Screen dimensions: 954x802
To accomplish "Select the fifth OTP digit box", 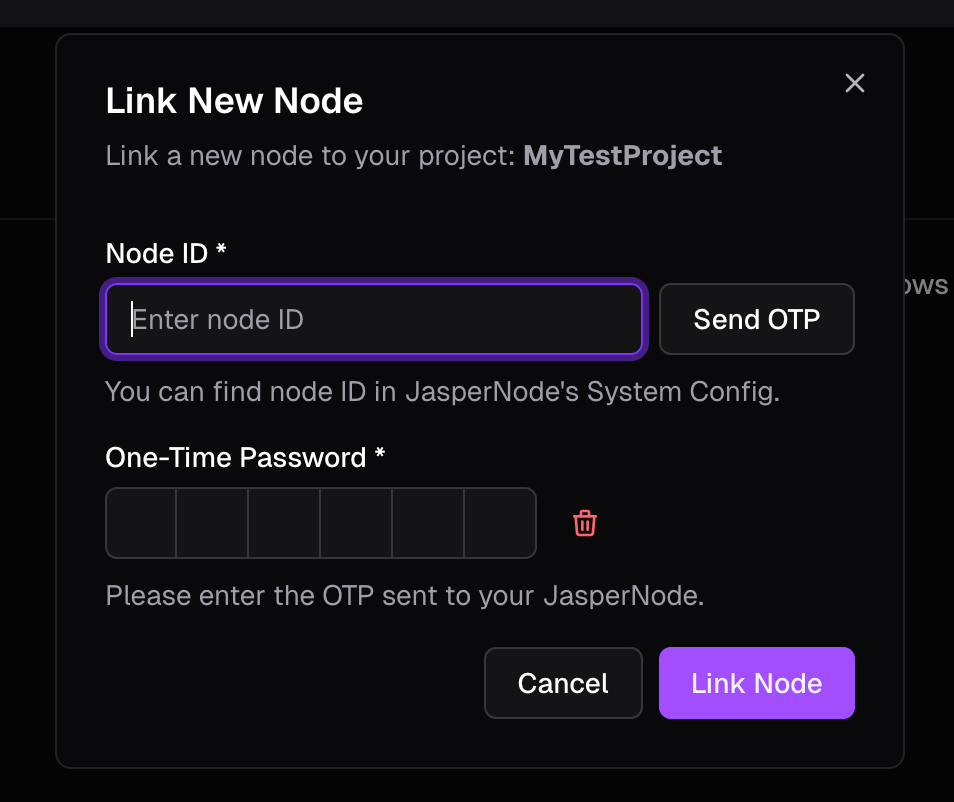I will pyautogui.click(x=429, y=523).
